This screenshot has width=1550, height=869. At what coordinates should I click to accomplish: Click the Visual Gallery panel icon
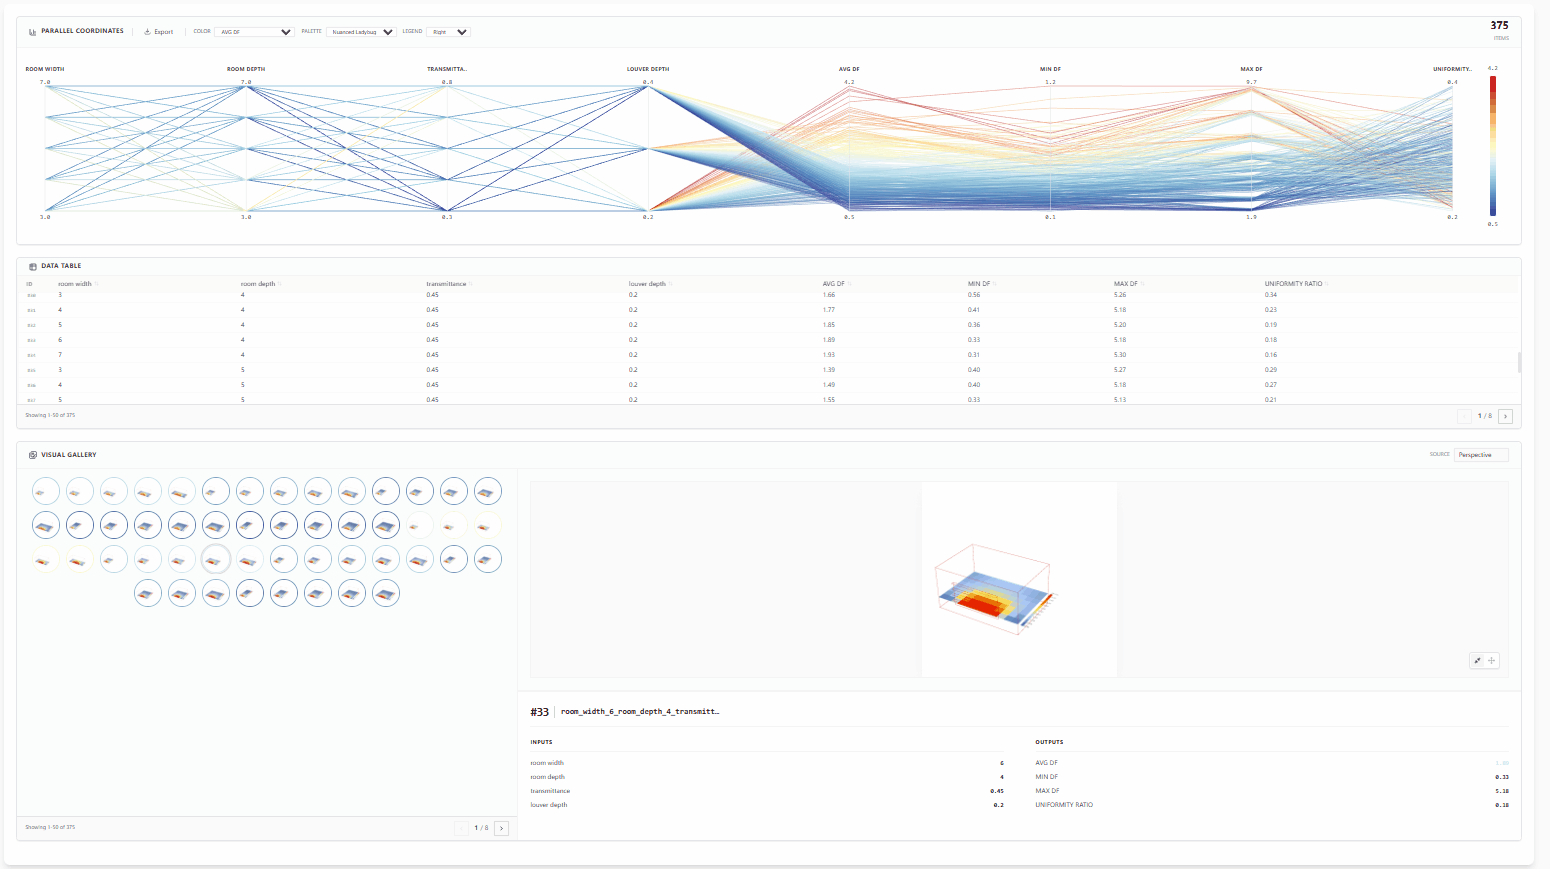click(x=33, y=455)
